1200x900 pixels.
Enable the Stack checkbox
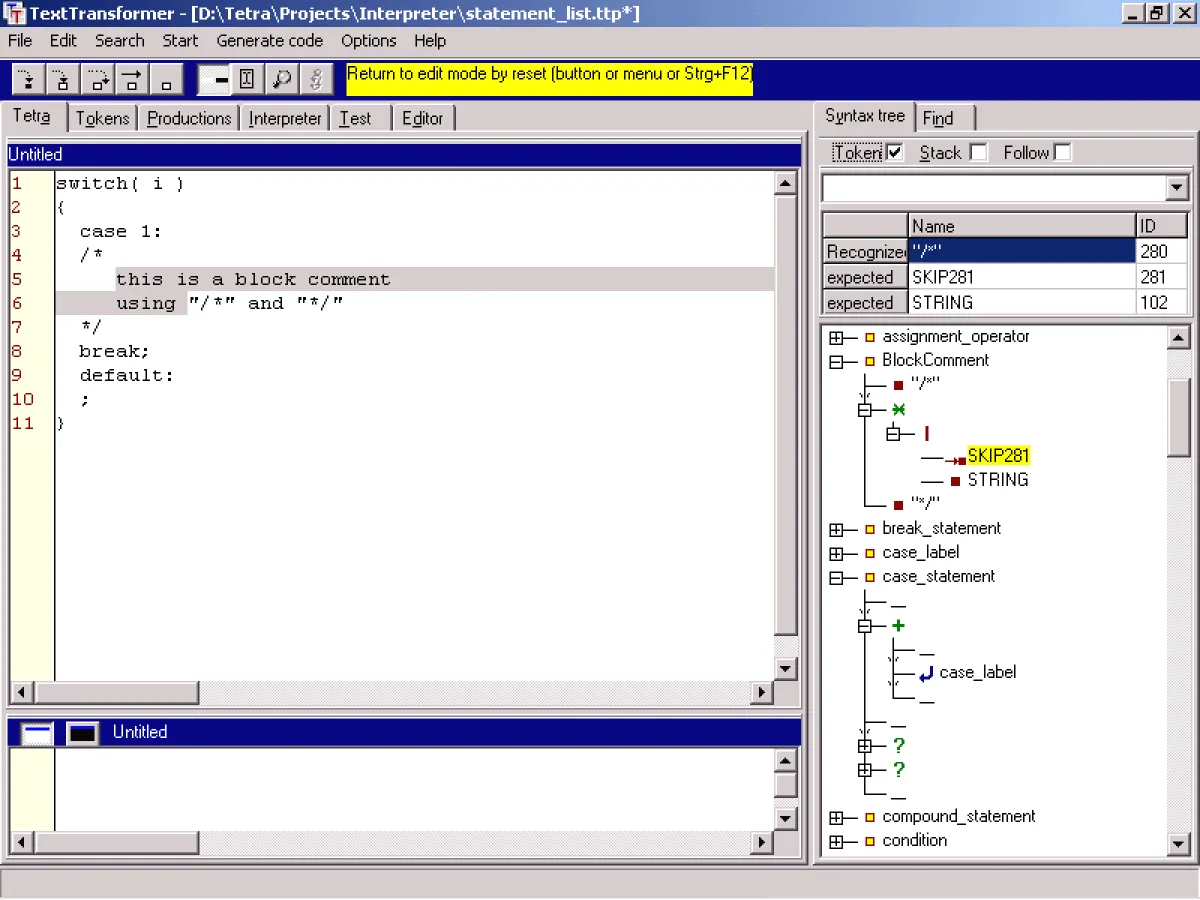977,152
